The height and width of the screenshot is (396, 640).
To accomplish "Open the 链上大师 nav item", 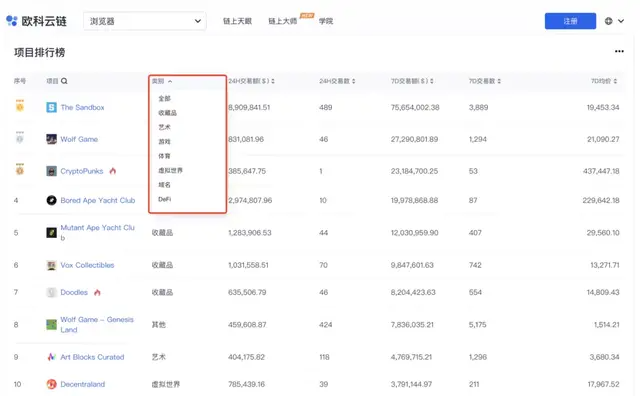I will pos(282,21).
